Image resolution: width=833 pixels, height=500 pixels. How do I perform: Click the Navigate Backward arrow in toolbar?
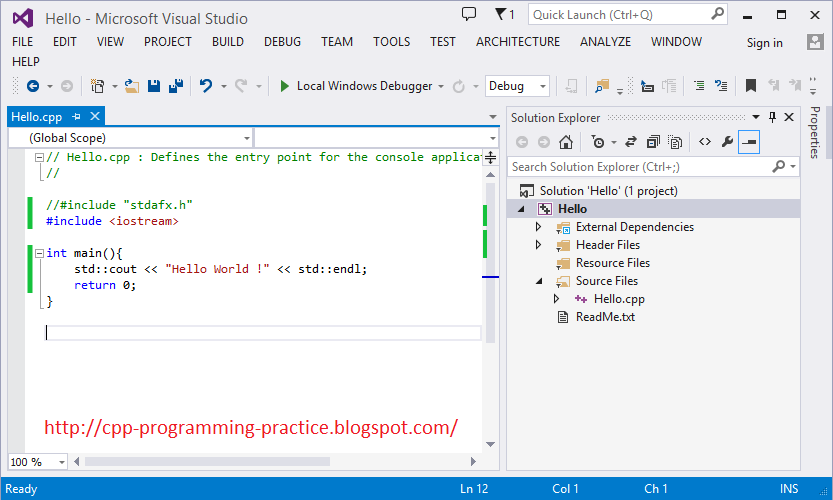pyautogui.click(x=33, y=86)
